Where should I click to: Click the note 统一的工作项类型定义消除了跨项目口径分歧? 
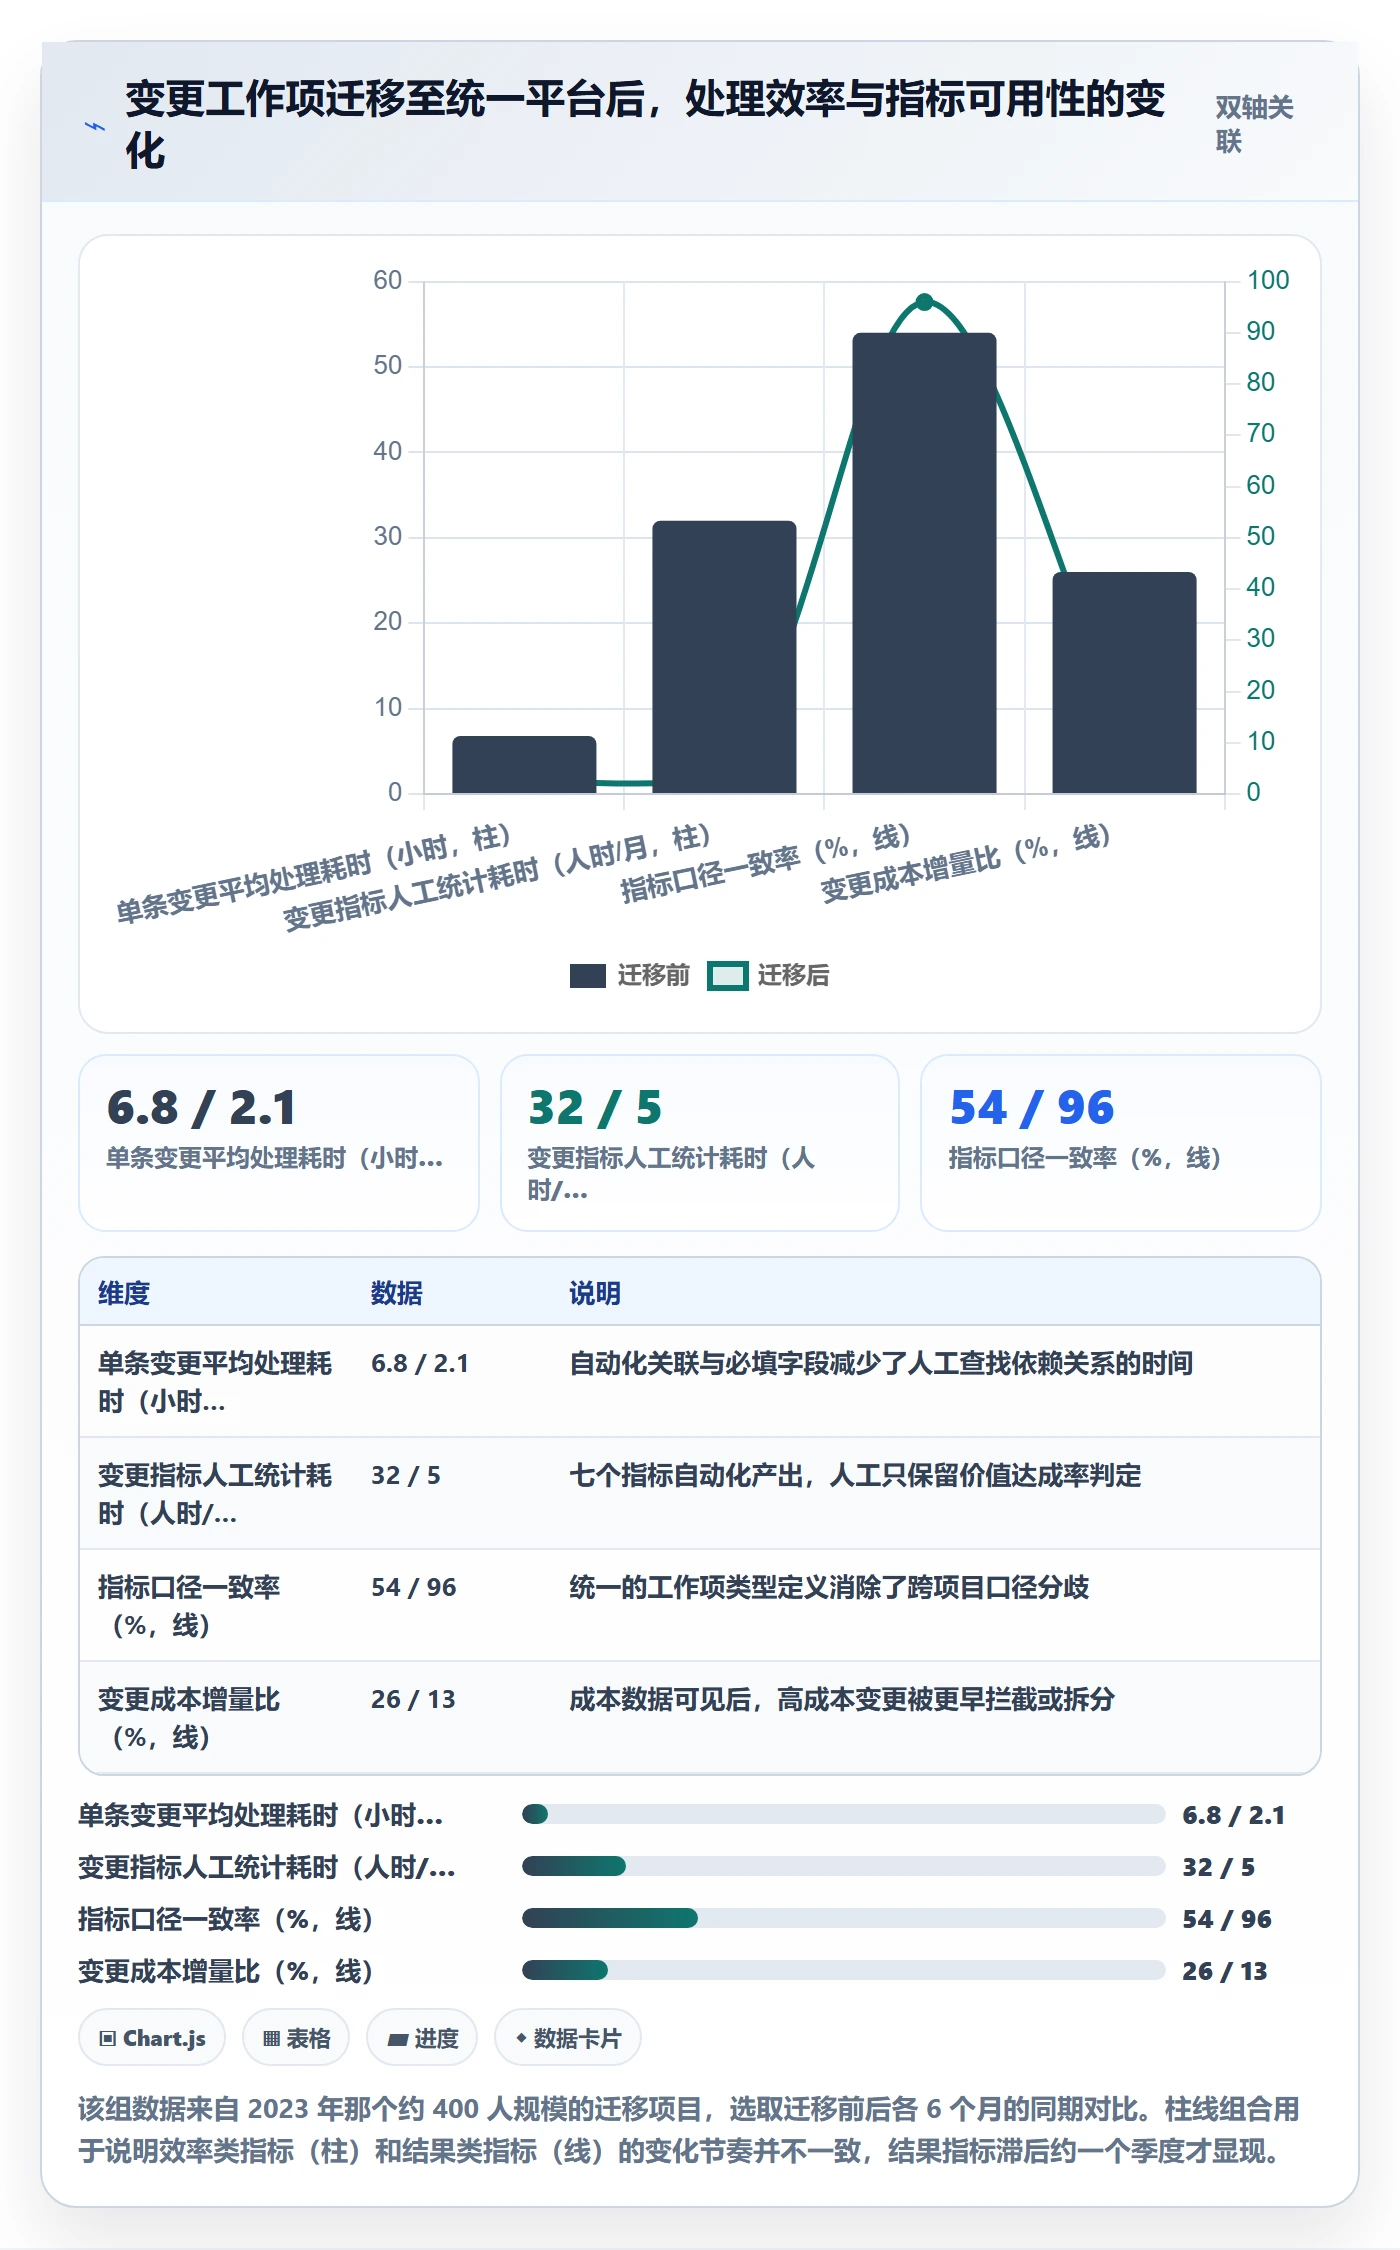pyautogui.click(x=829, y=1587)
